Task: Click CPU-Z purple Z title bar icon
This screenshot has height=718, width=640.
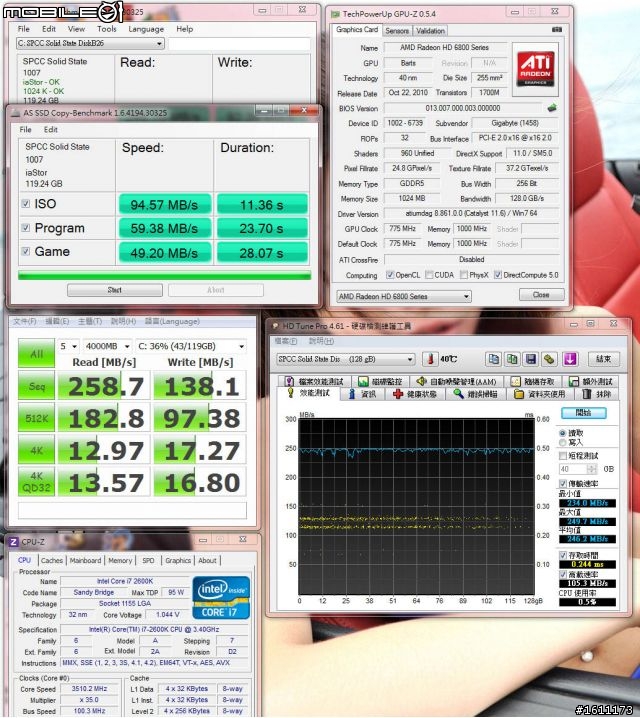Action: click(x=14, y=542)
